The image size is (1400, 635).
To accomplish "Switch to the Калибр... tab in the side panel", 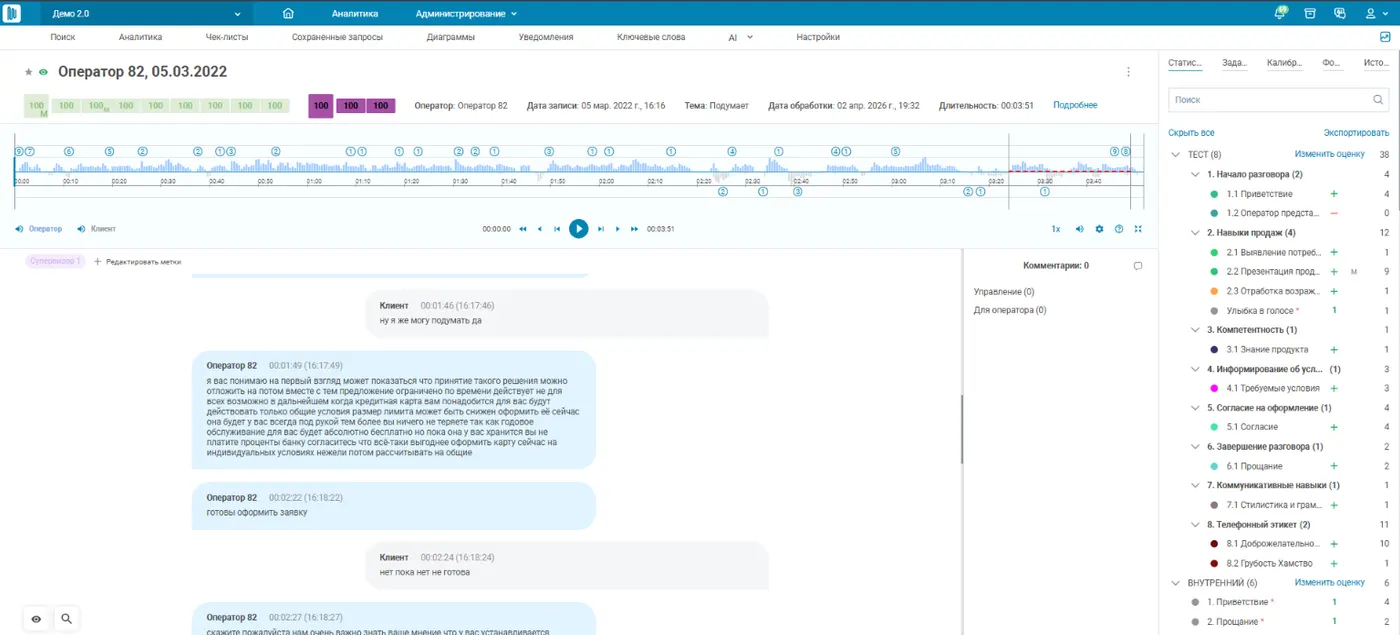I will pyautogui.click(x=1284, y=63).
